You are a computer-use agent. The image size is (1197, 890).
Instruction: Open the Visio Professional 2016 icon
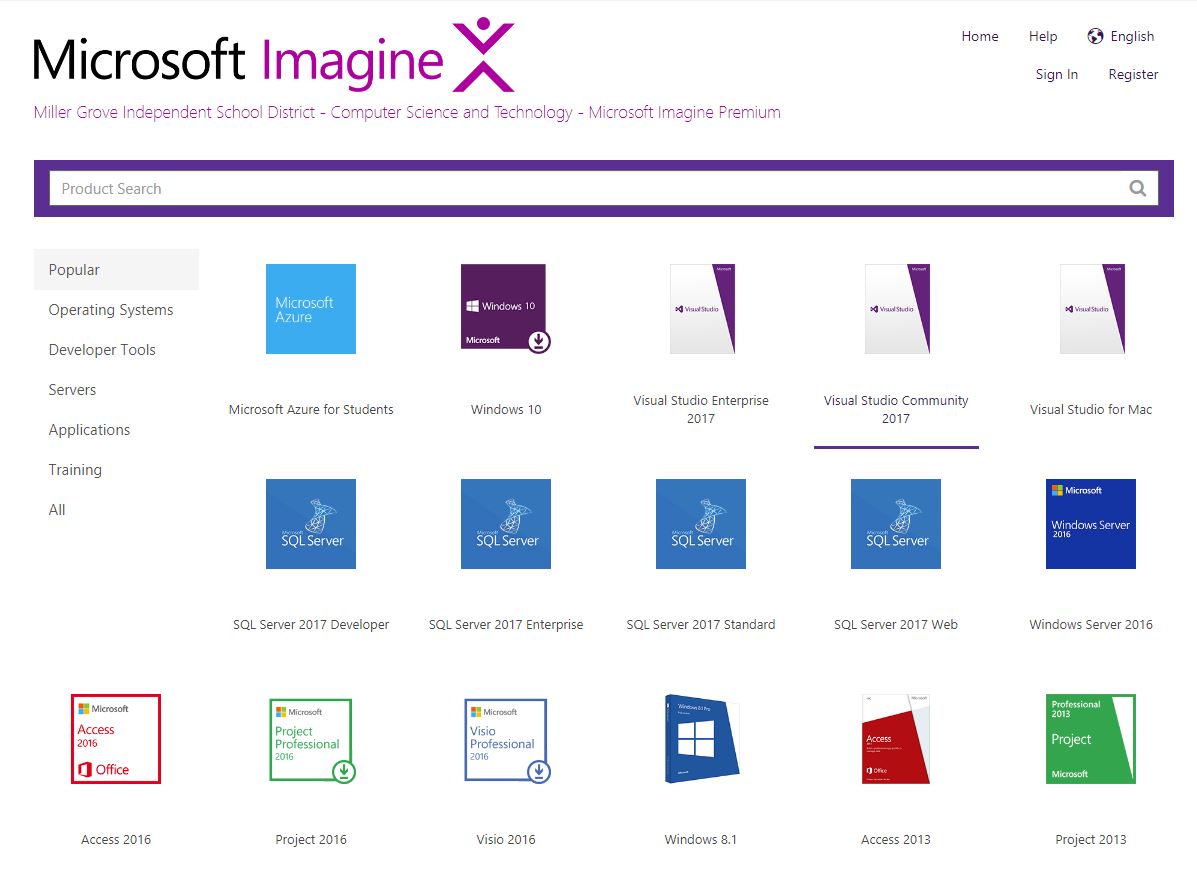(x=506, y=740)
